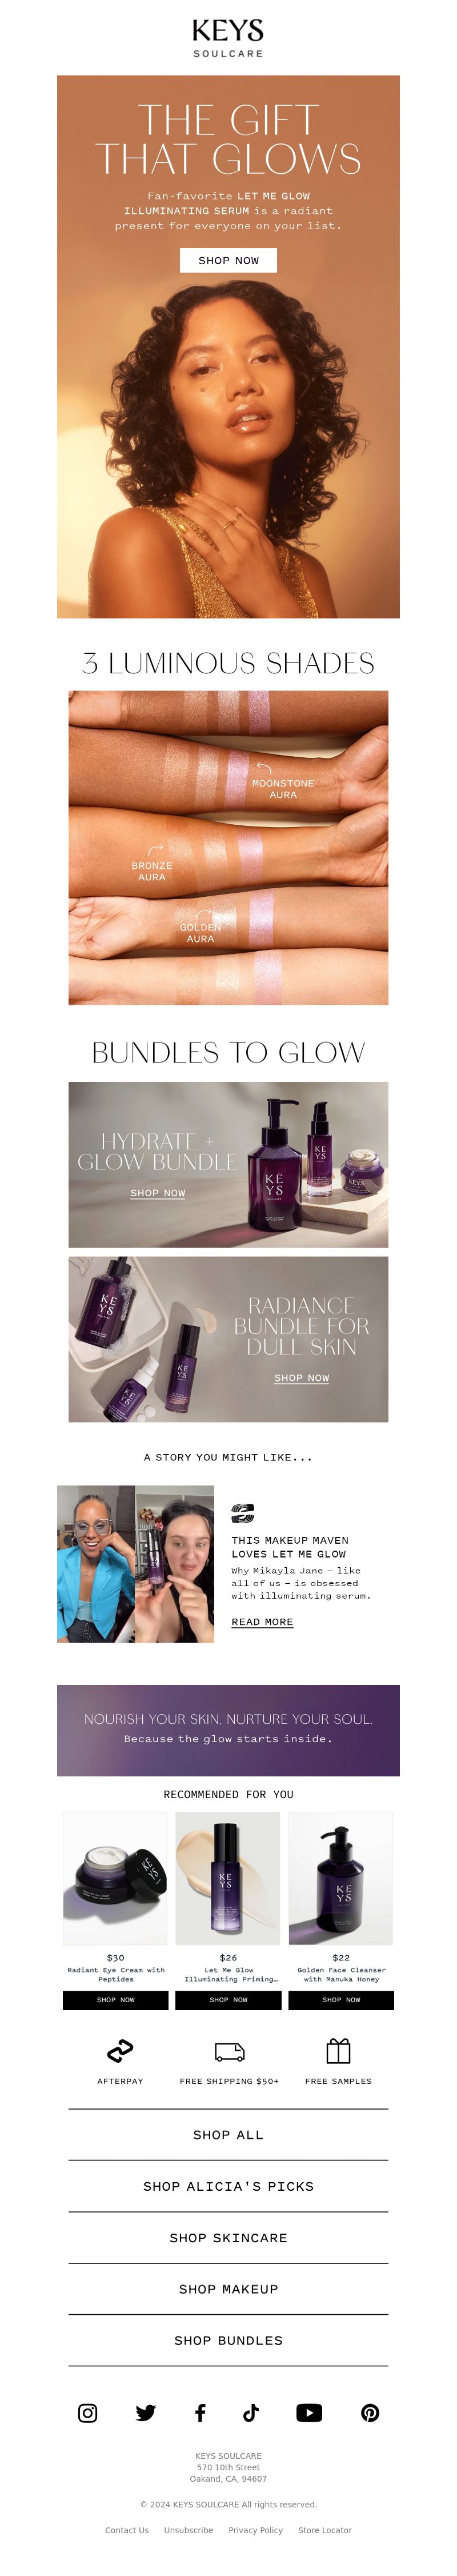This screenshot has height=2576, width=457.
Task: Open the YouTube icon
Action: [309, 2412]
